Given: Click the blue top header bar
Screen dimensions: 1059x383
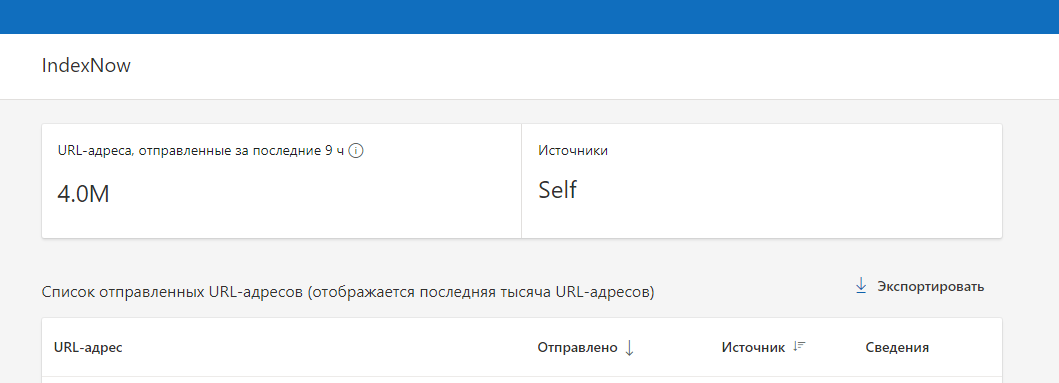Looking at the screenshot, I should click(530, 17).
